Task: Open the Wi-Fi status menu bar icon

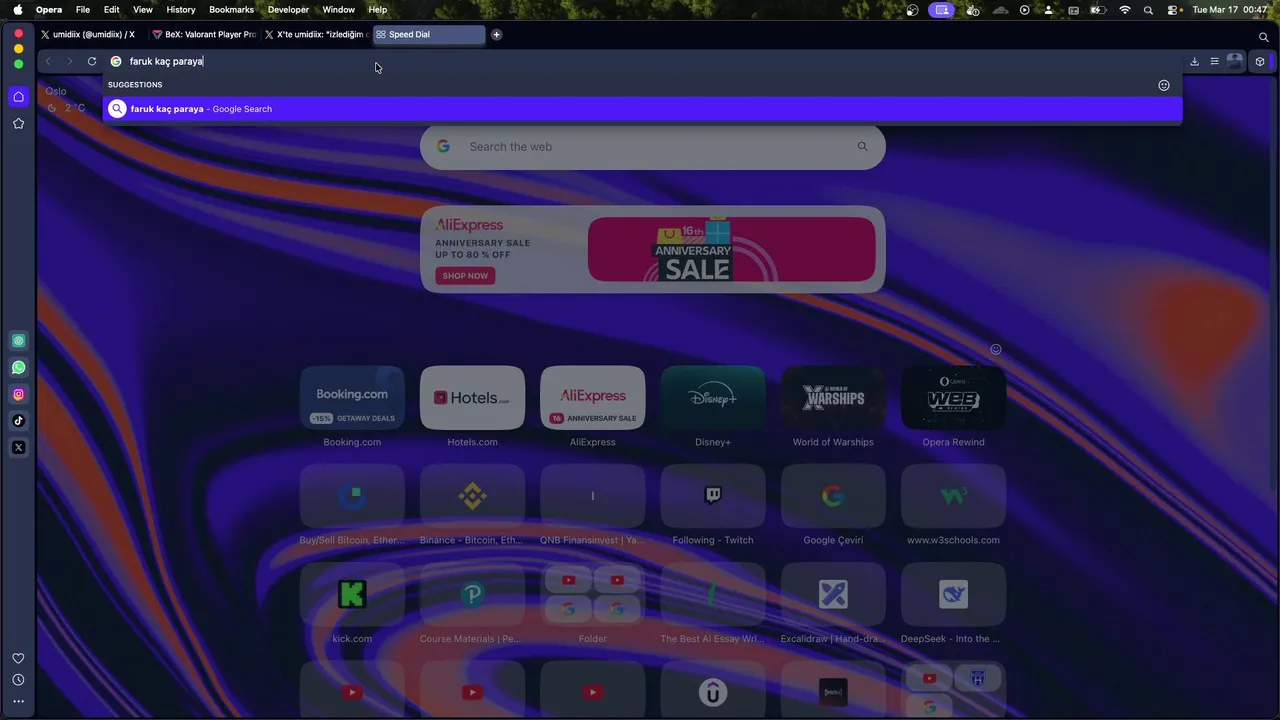Action: click(1125, 10)
